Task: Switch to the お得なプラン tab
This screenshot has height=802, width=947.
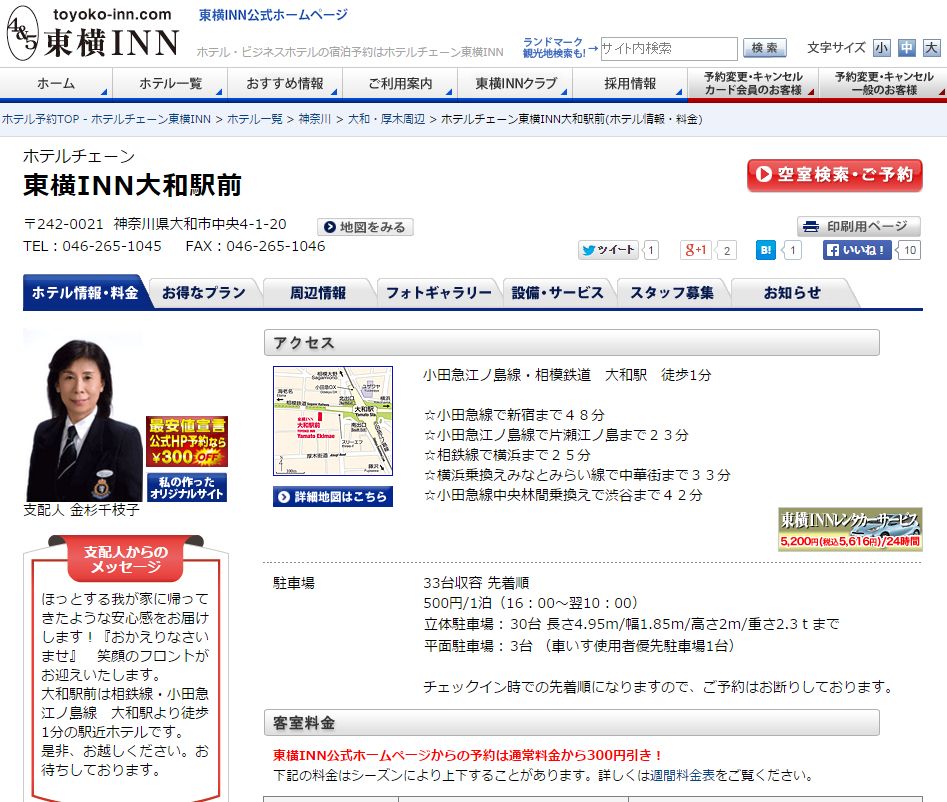Action: (204, 293)
